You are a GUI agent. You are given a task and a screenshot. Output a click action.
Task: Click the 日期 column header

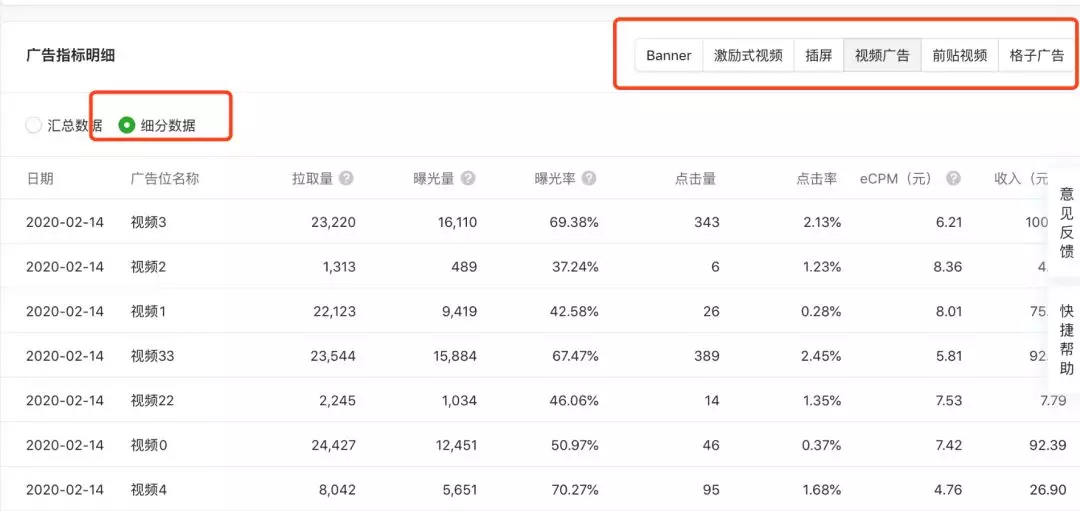tap(40, 179)
